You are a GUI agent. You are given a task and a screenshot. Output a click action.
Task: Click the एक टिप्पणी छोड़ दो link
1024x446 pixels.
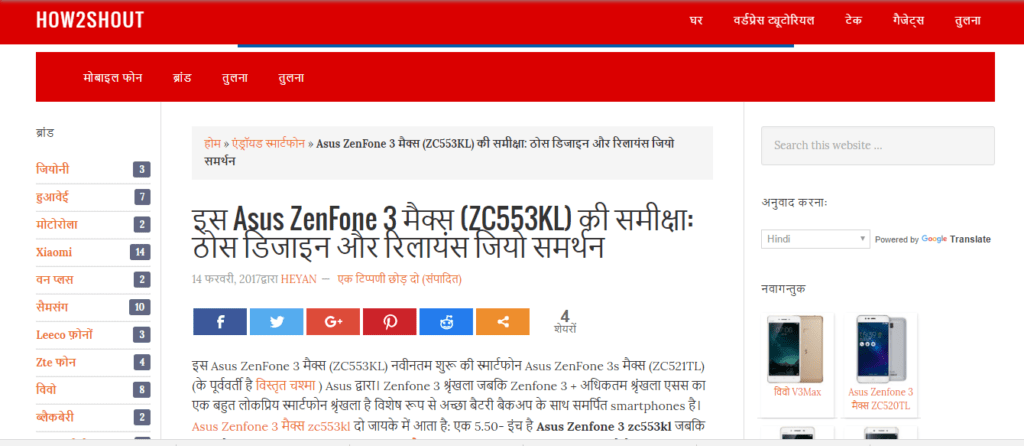point(378,279)
